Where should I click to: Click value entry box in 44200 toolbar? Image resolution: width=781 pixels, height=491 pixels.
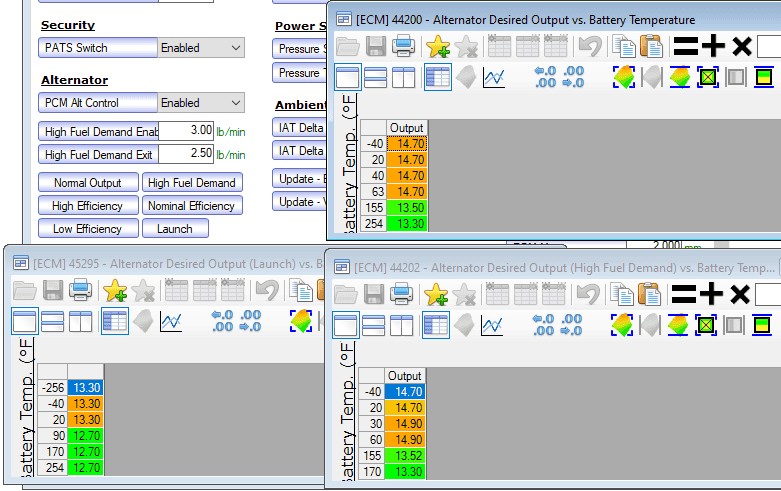point(769,46)
